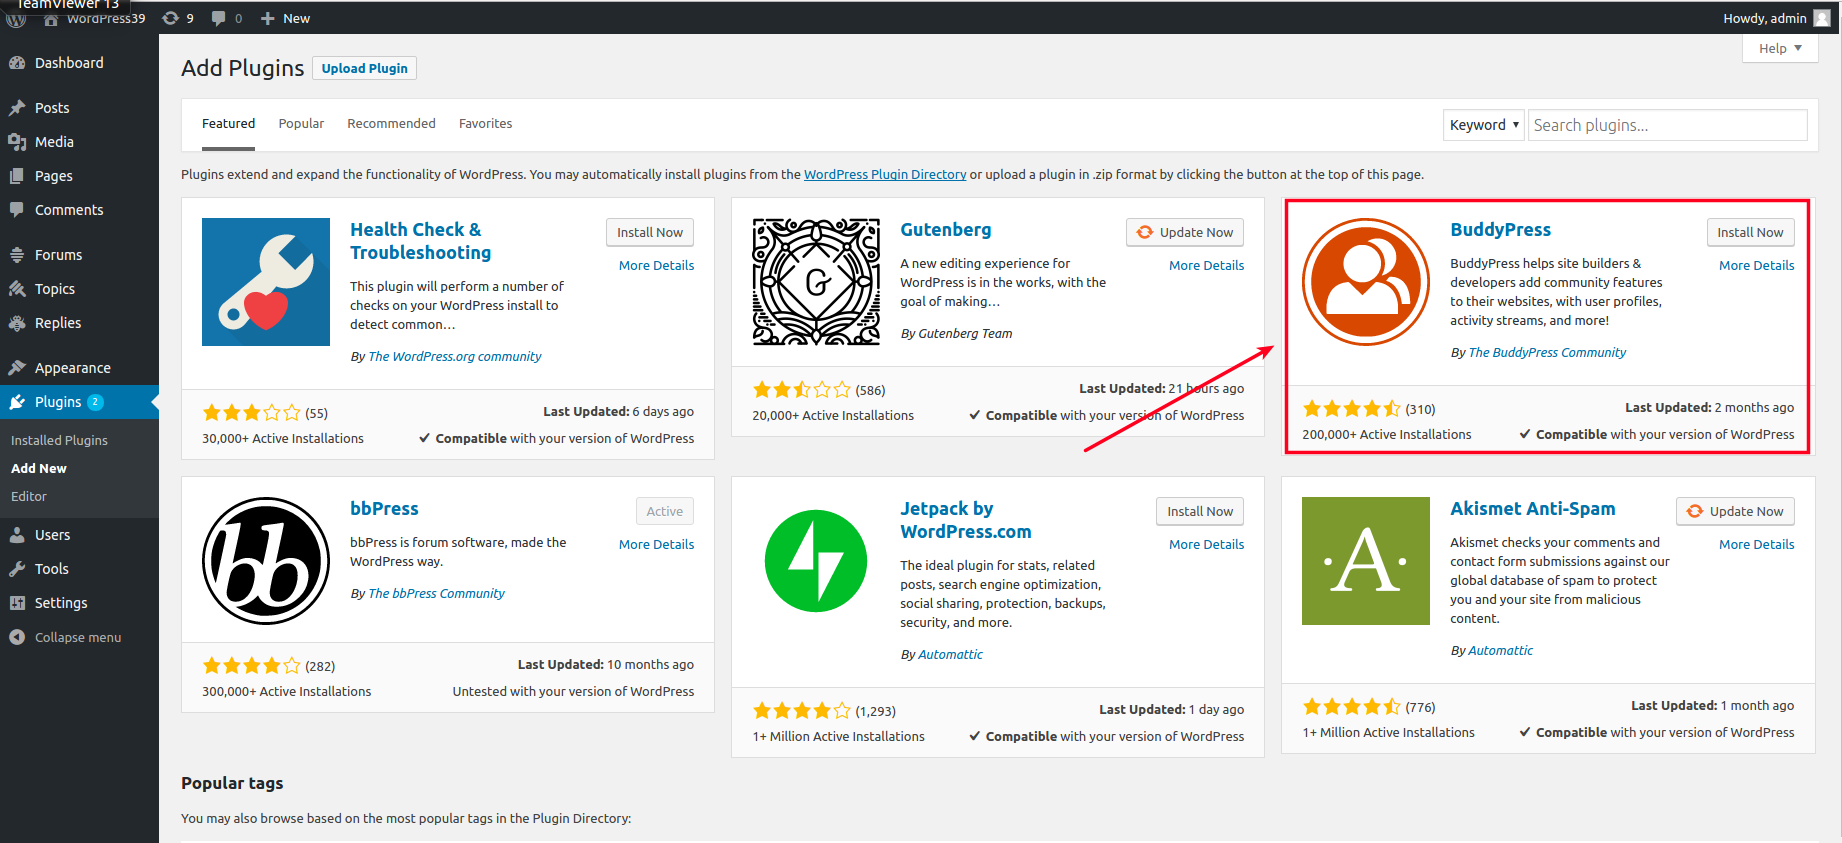The height and width of the screenshot is (843, 1842).
Task: Switch to the Popular tab
Action: point(301,124)
